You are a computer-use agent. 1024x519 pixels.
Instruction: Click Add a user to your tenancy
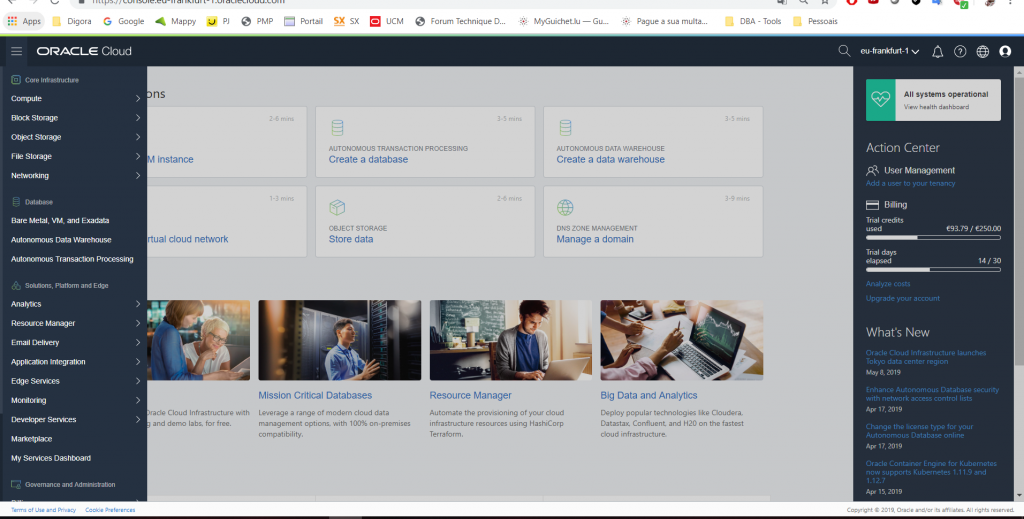(910, 183)
